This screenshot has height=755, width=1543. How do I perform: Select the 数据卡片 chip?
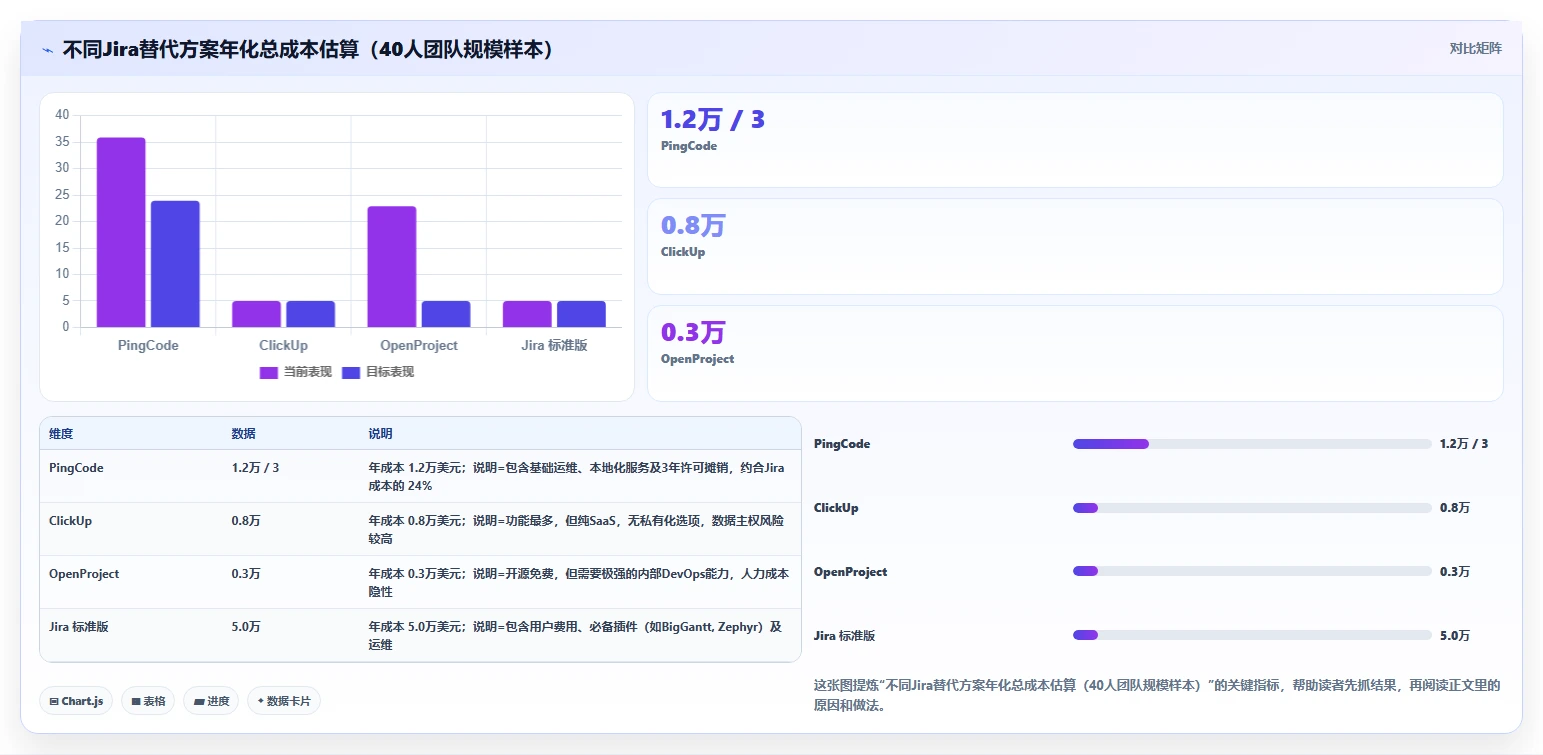(284, 701)
